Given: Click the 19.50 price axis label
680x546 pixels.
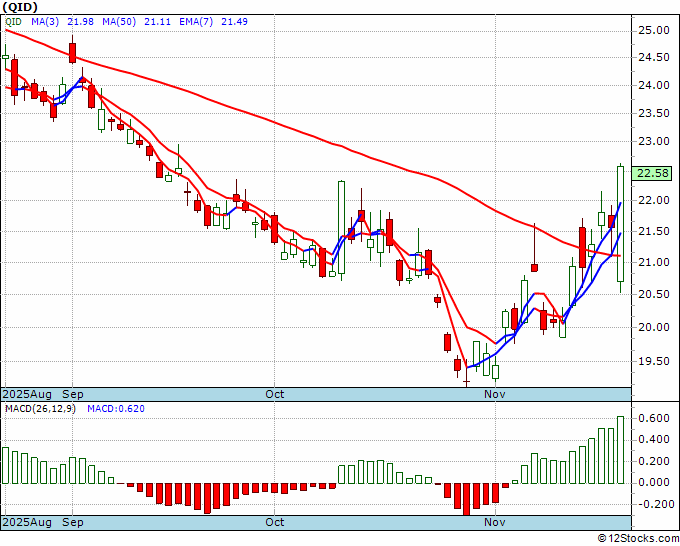Looking at the screenshot, I should point(654,361).
